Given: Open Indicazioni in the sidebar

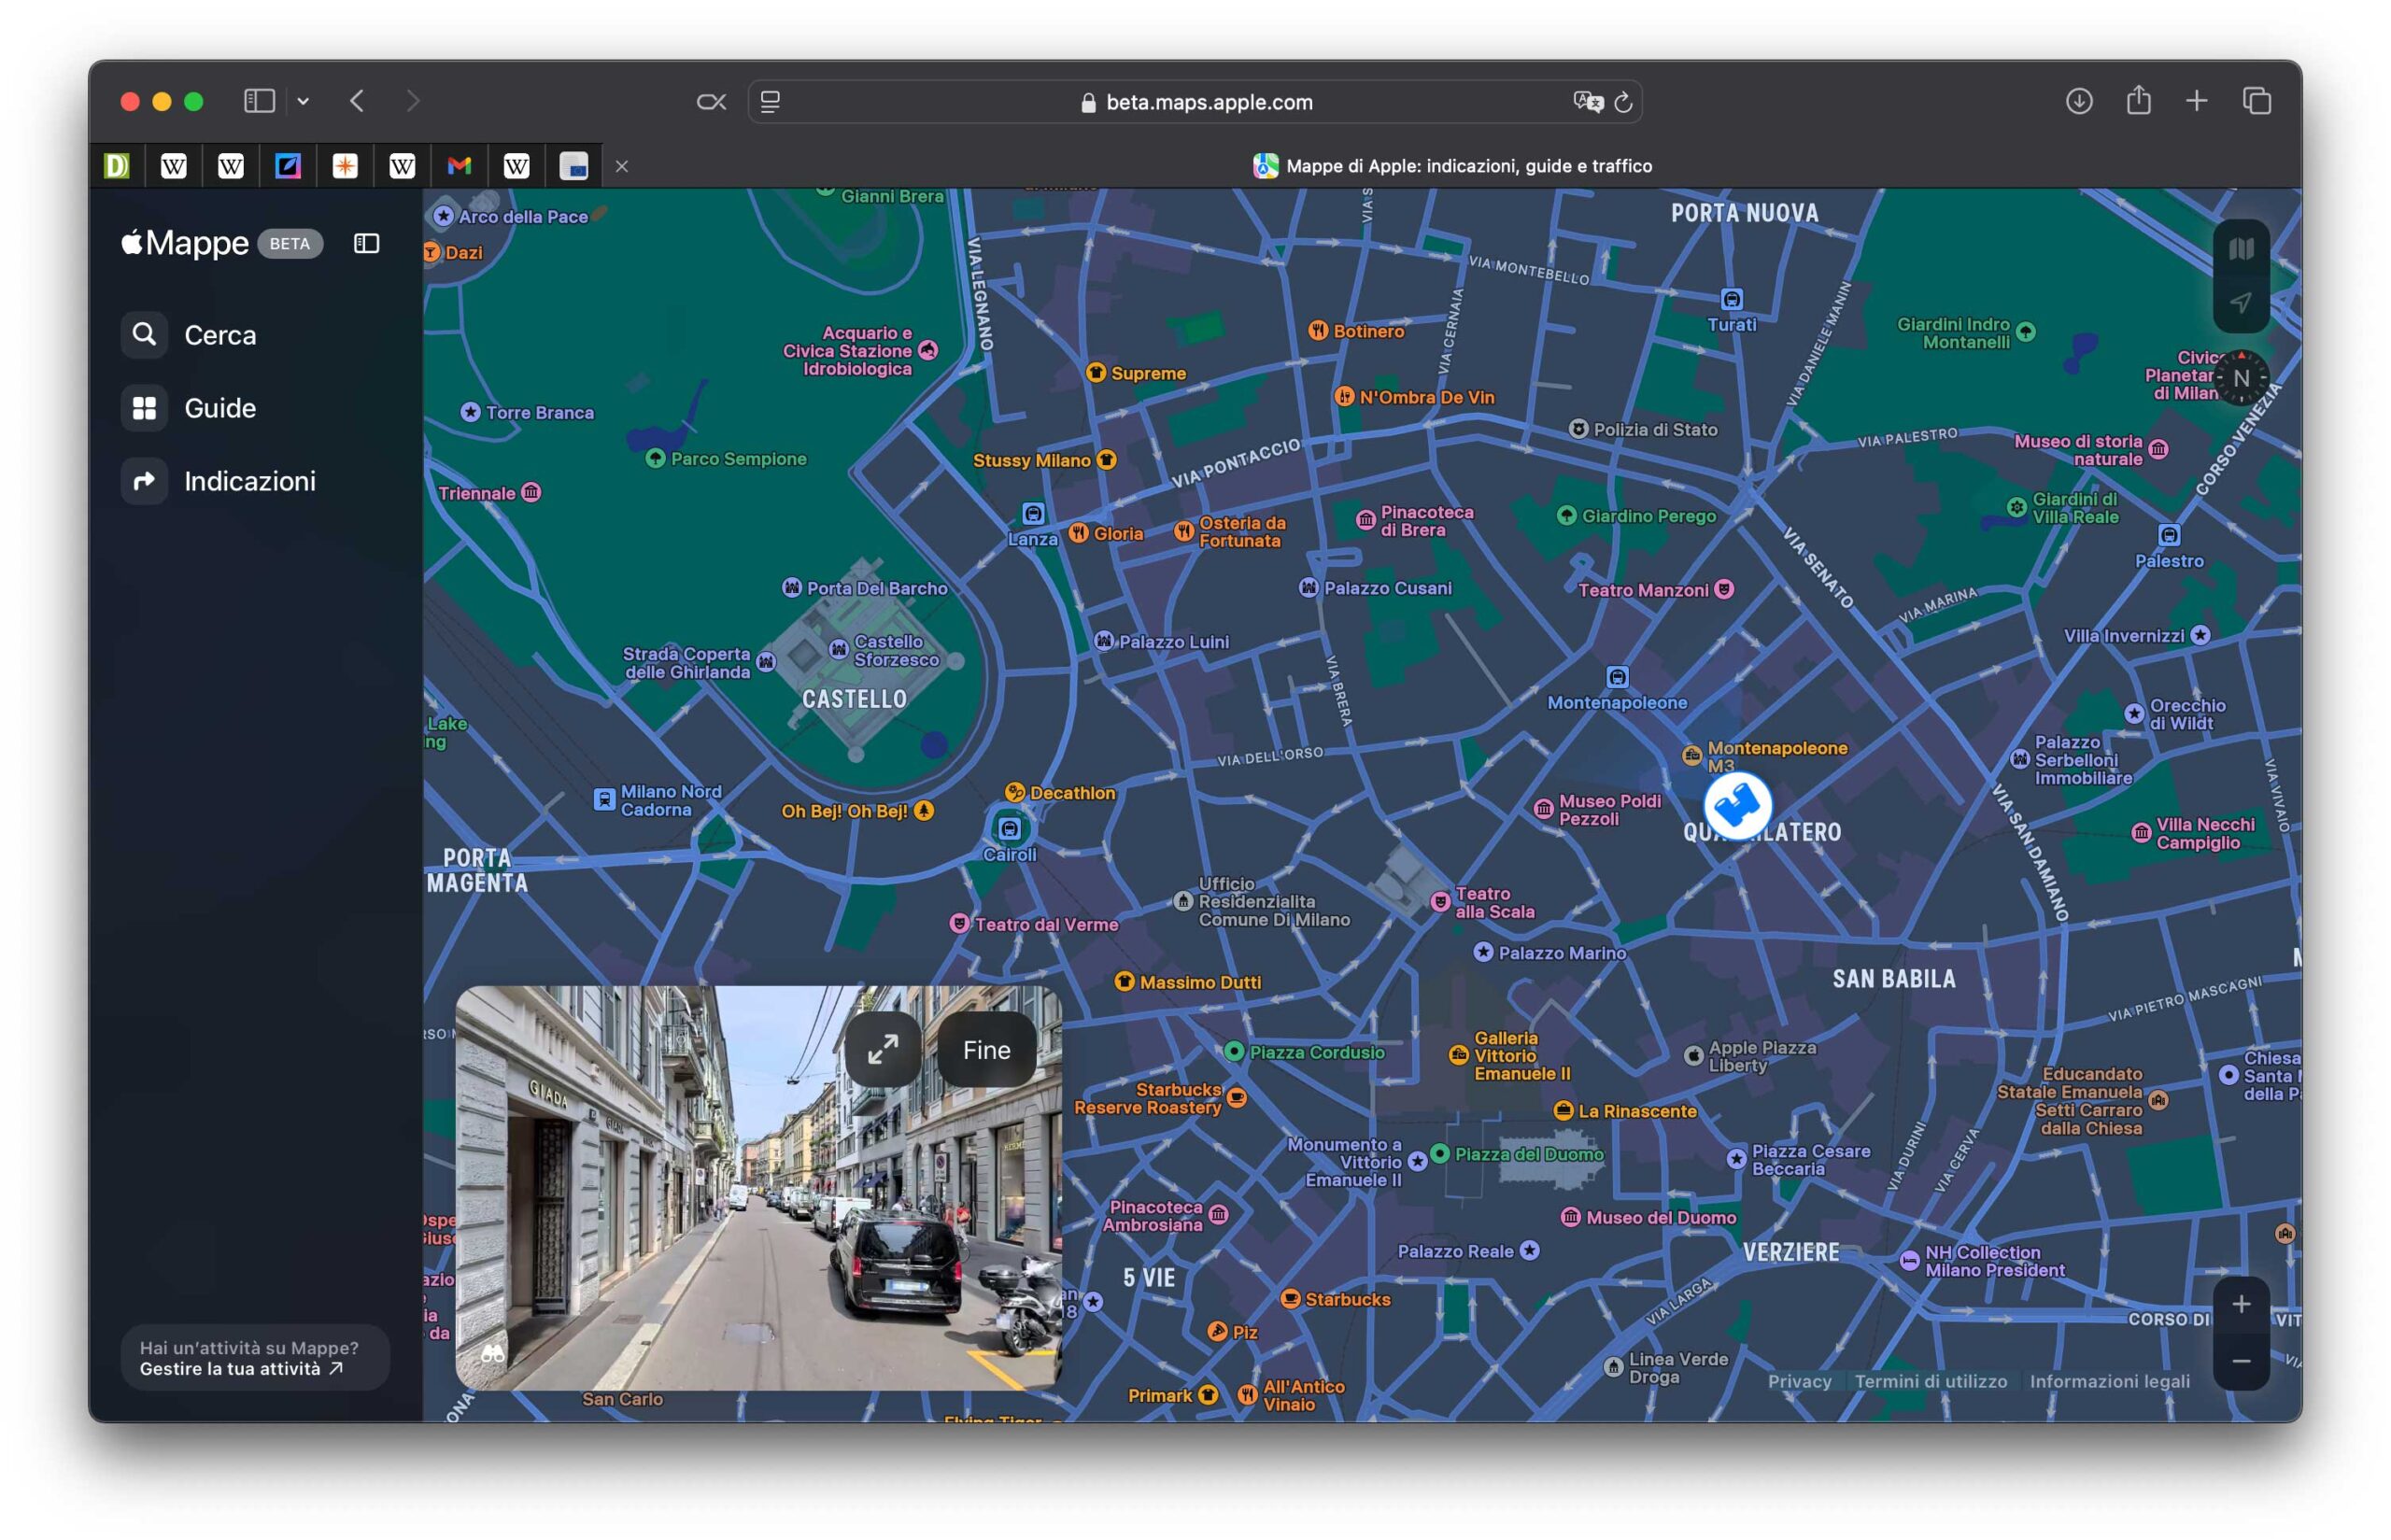Looking at the screenshot, I should point(249,481).
